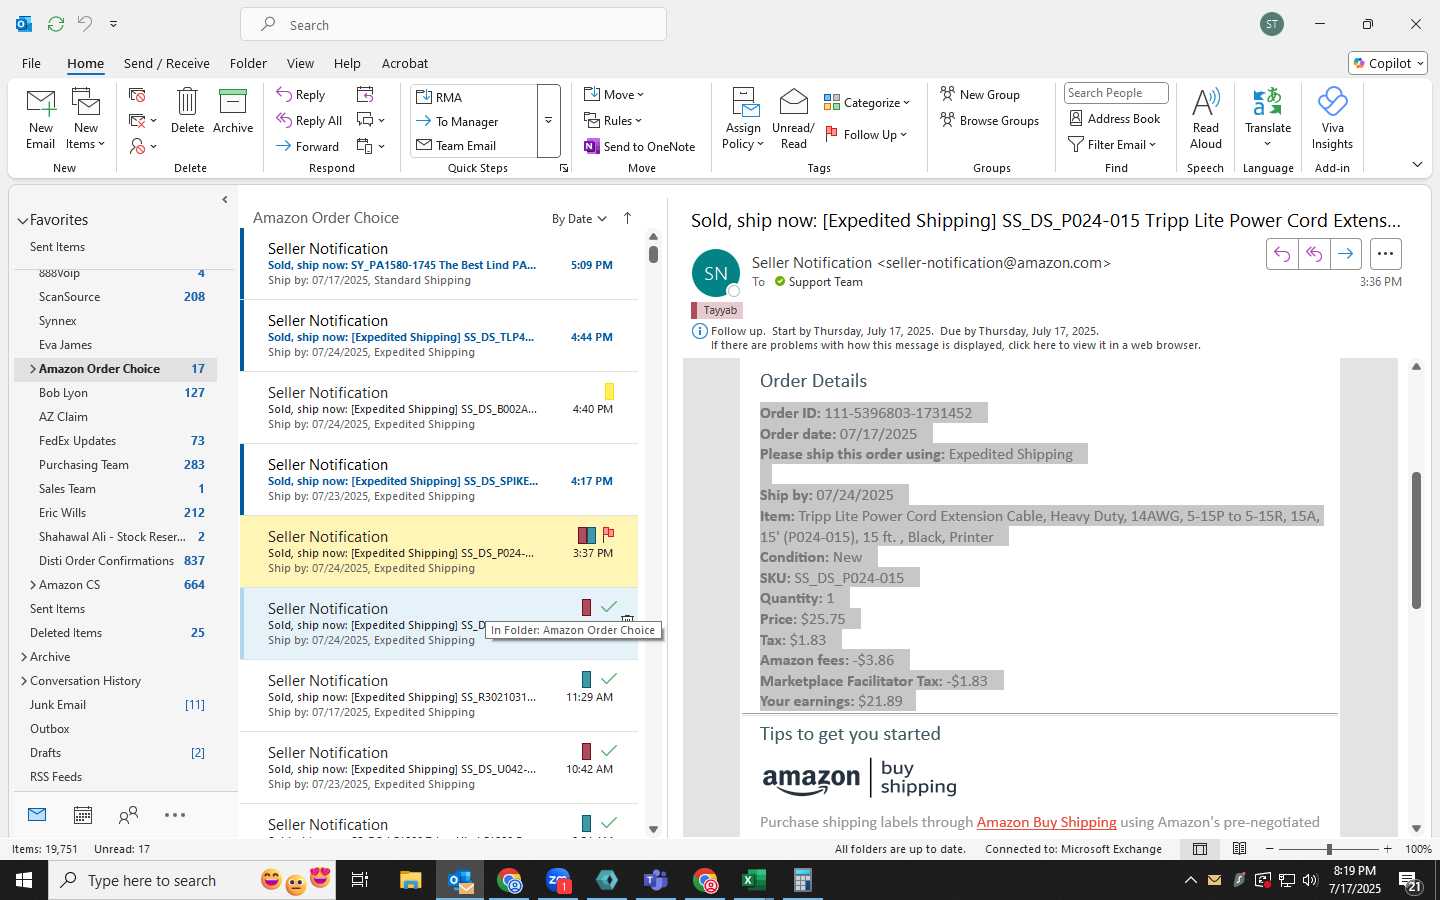
Task: Select the Disti Order Confirmations folder
Action: pyautogui.click(x=115, y=561)
